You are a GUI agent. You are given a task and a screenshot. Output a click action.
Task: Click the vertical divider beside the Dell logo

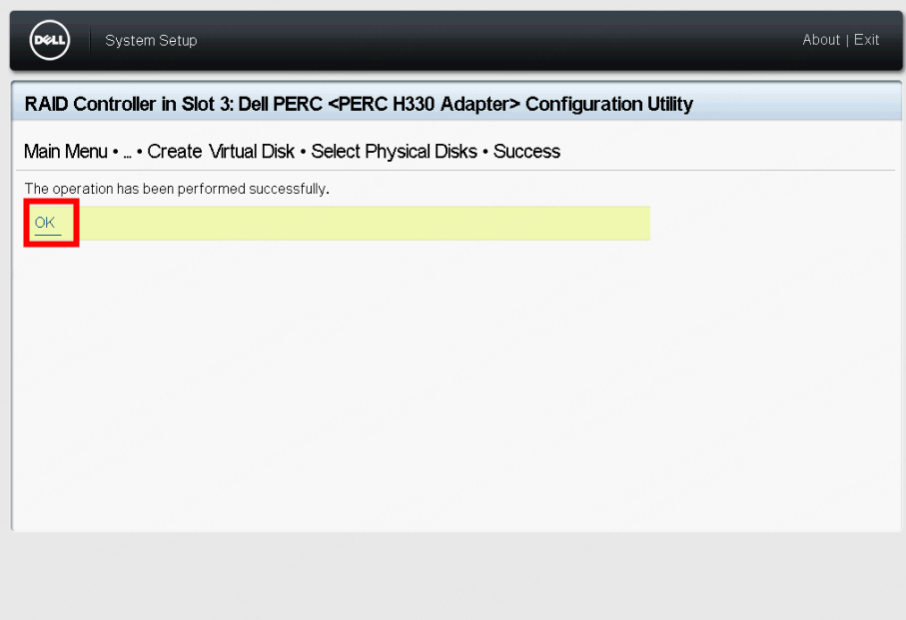90,40
